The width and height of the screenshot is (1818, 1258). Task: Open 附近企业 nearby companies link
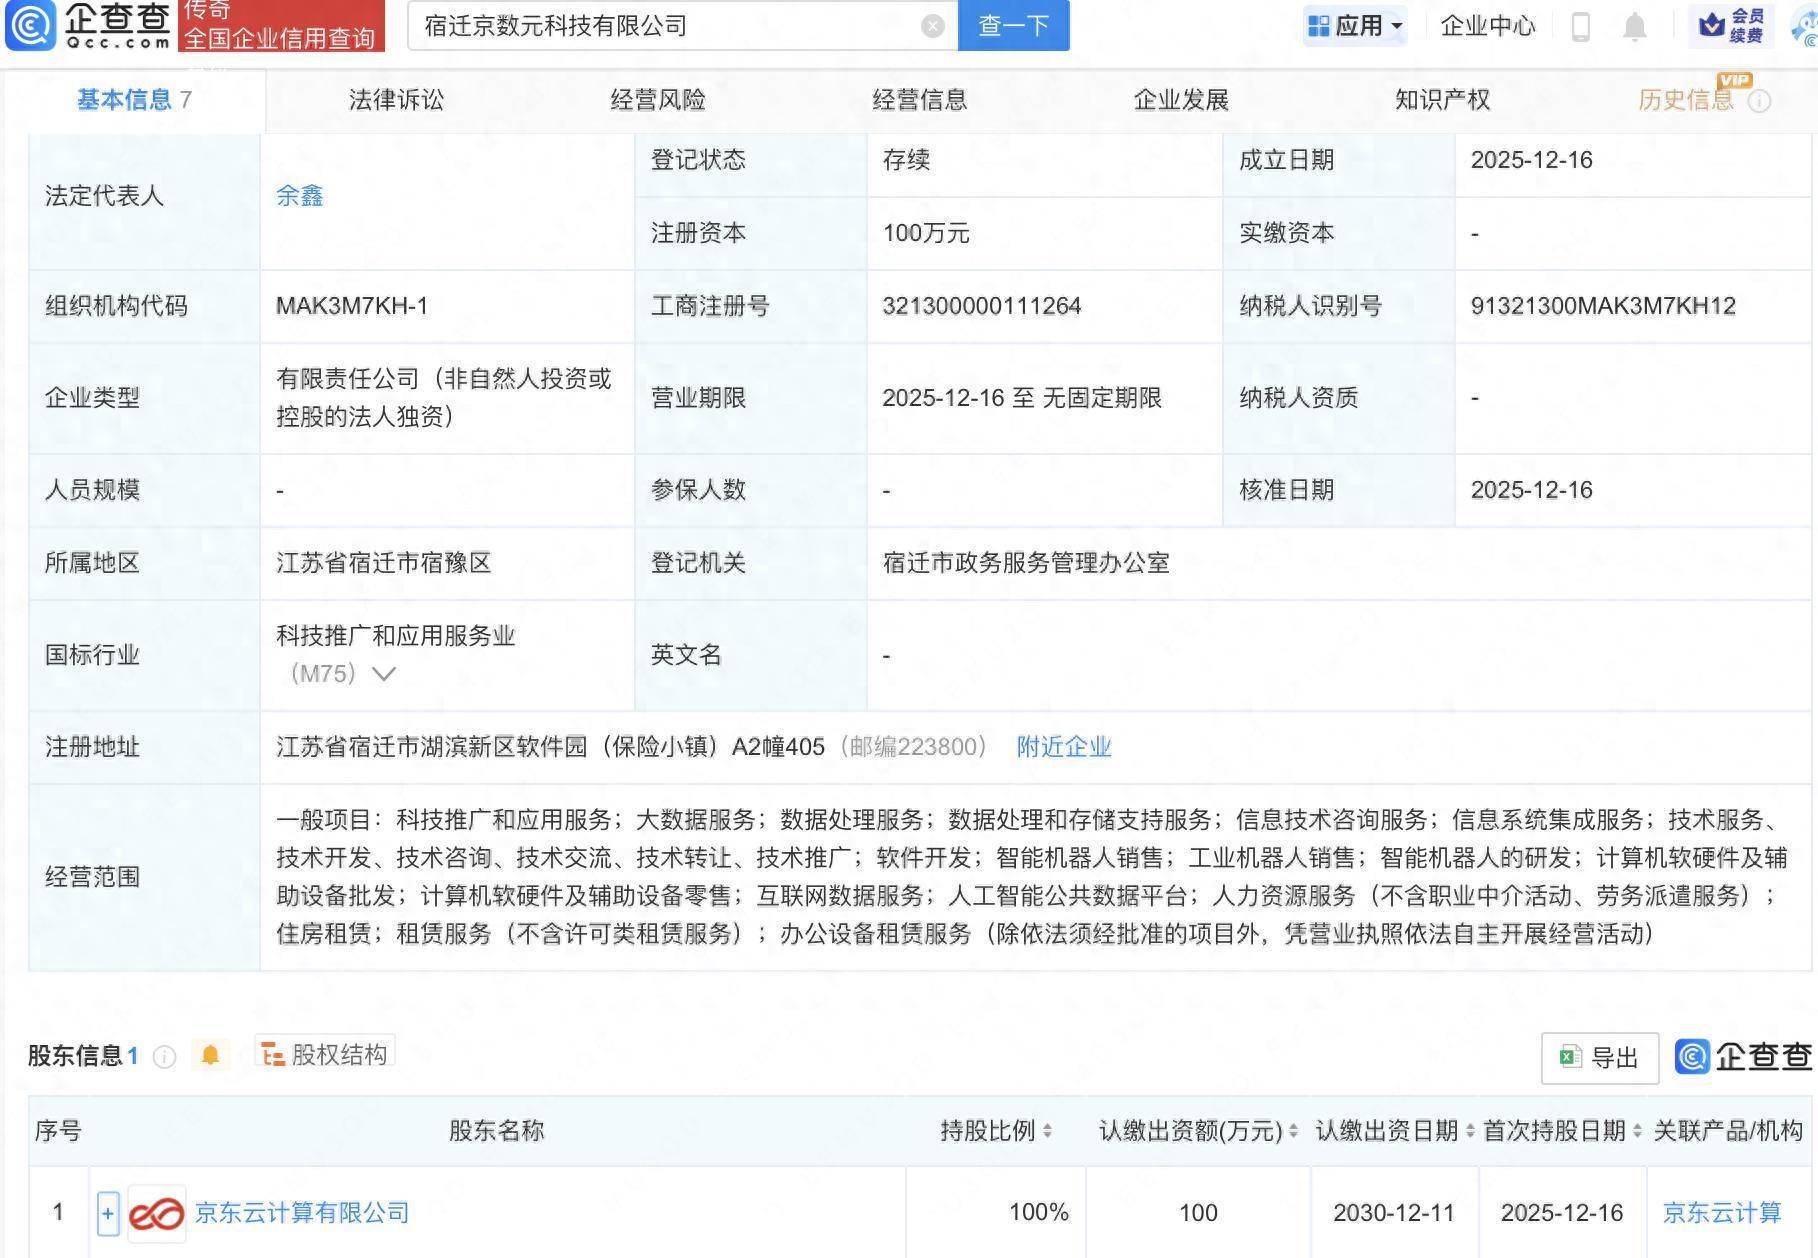click(x=1064, y=747)
